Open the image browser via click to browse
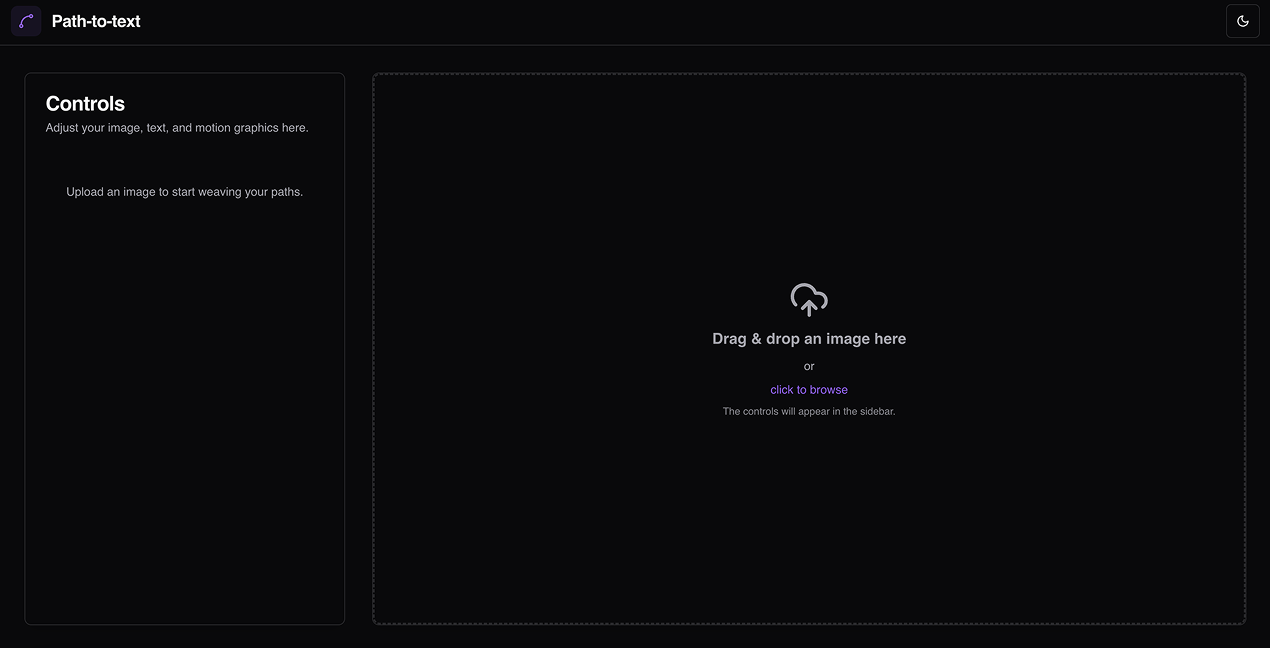 point(808,389)
